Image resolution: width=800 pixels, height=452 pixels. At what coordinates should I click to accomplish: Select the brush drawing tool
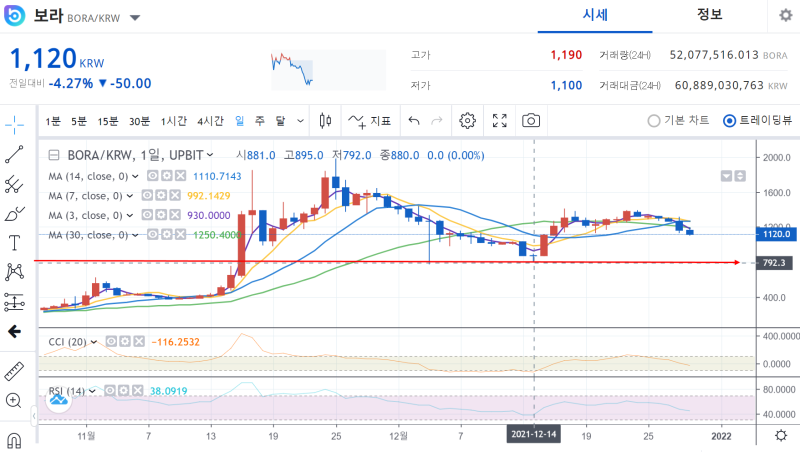(x=14, y=214)
